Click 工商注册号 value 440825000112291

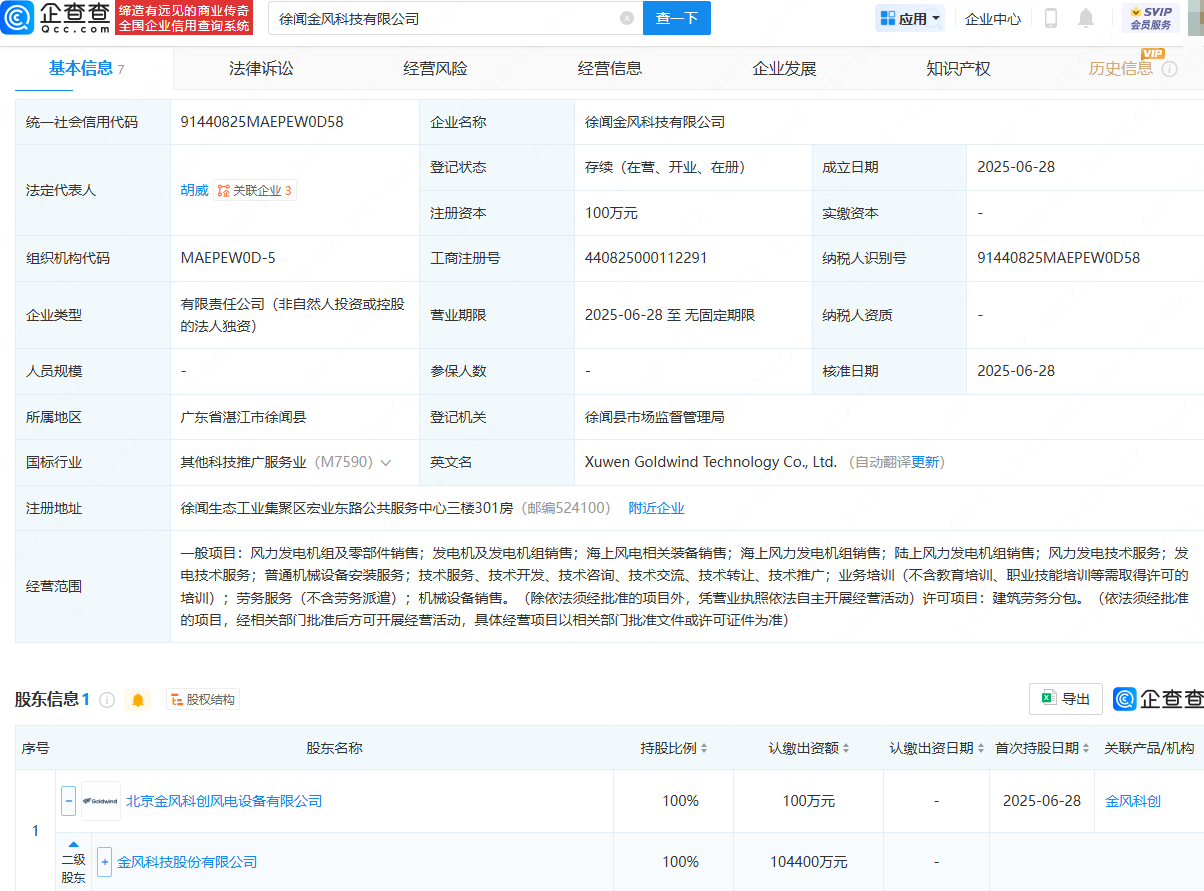pos(646,258)
